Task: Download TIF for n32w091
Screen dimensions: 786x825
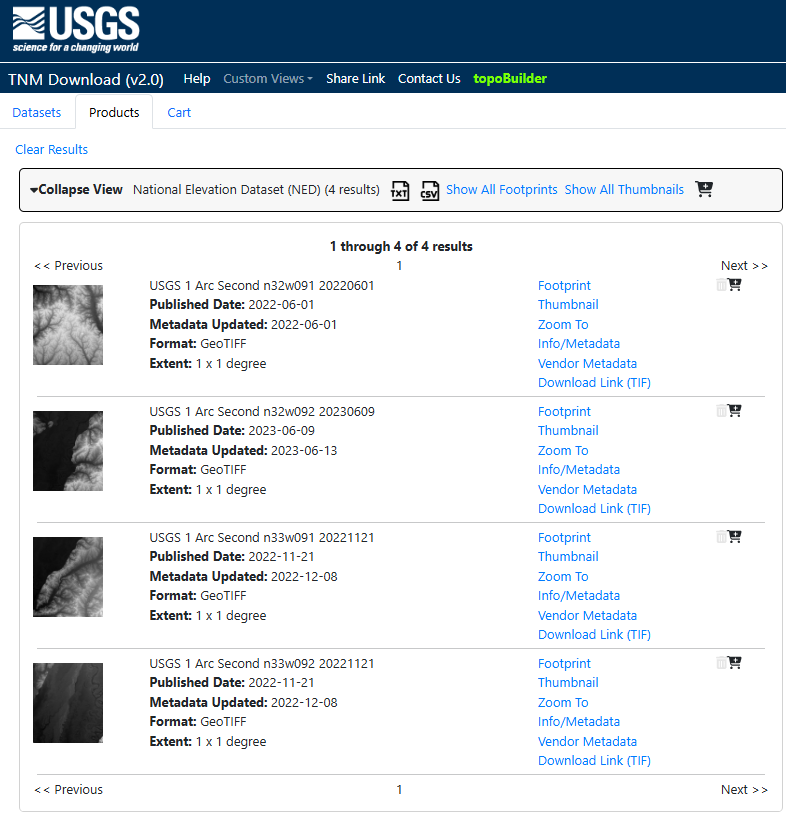Action: tap(594, 383)
